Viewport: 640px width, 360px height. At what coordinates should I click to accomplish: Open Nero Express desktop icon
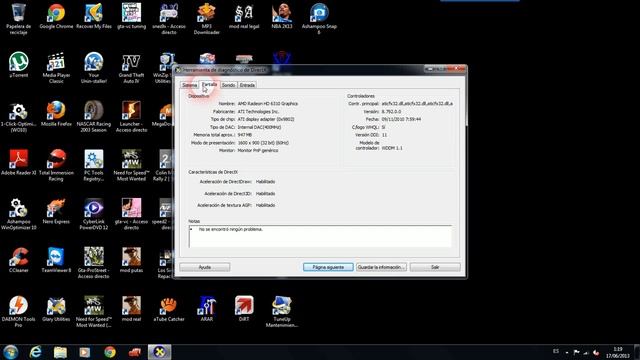click(56, 211)
